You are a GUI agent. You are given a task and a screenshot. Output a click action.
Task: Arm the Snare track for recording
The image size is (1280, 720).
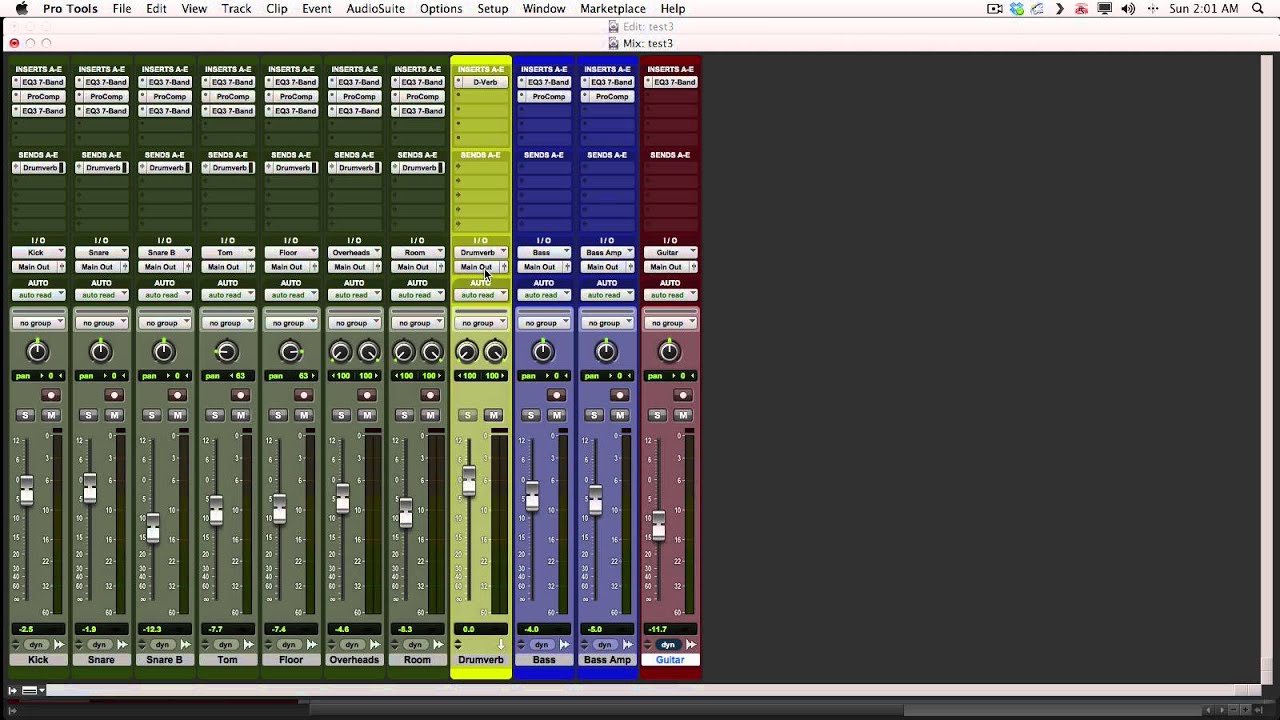pos(114,395)
